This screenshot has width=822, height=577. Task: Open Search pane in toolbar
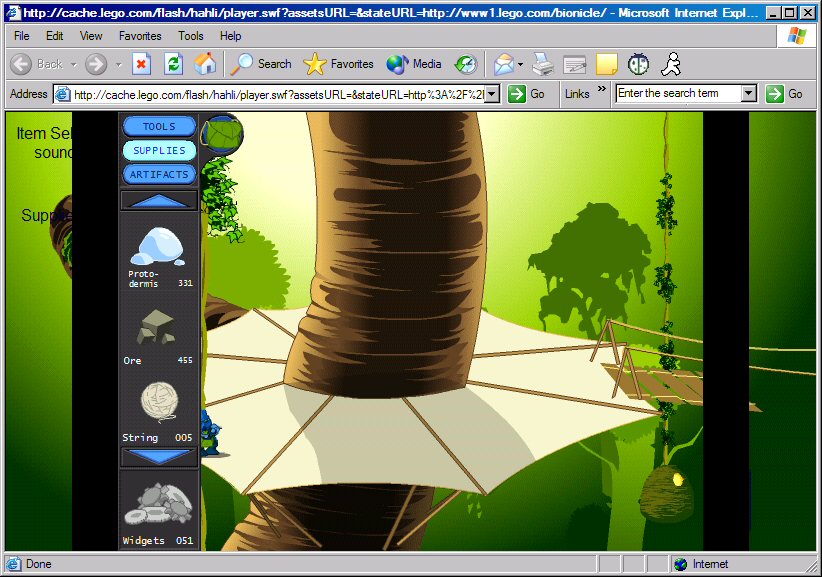pyautogui.click(x=261, y=64)
